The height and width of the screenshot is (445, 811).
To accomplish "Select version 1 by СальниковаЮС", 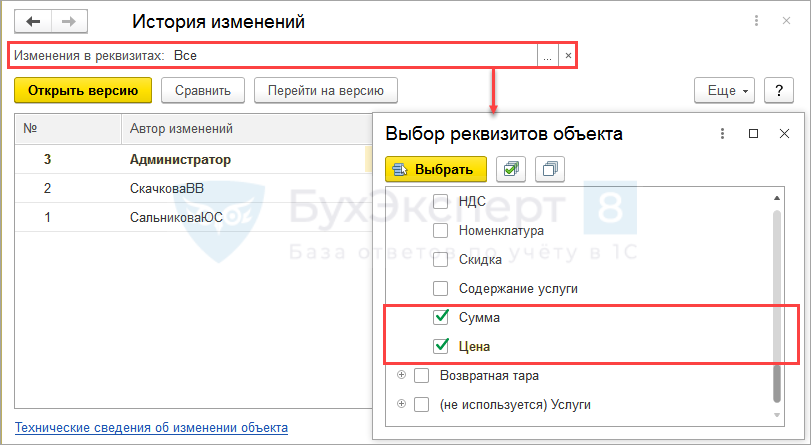I will coord(193,217).
